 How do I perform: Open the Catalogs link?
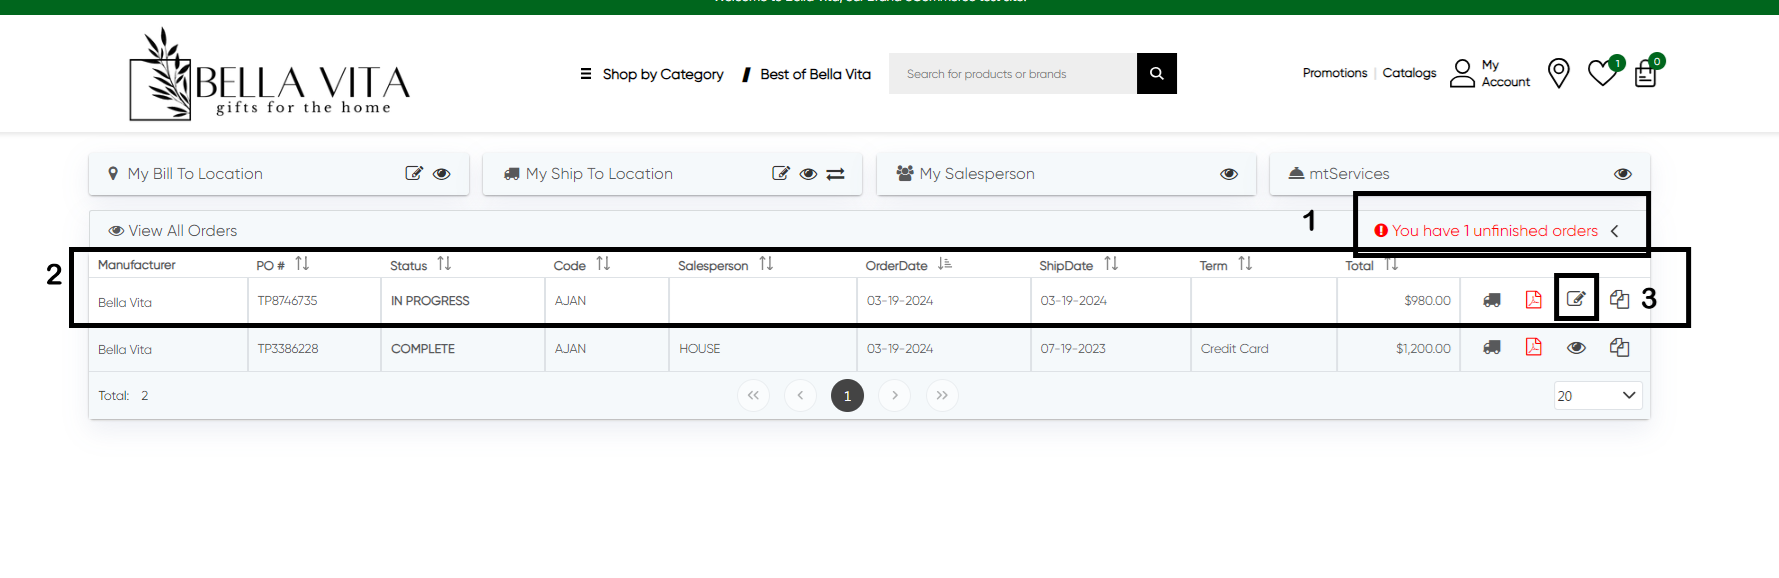point(1409,73)
